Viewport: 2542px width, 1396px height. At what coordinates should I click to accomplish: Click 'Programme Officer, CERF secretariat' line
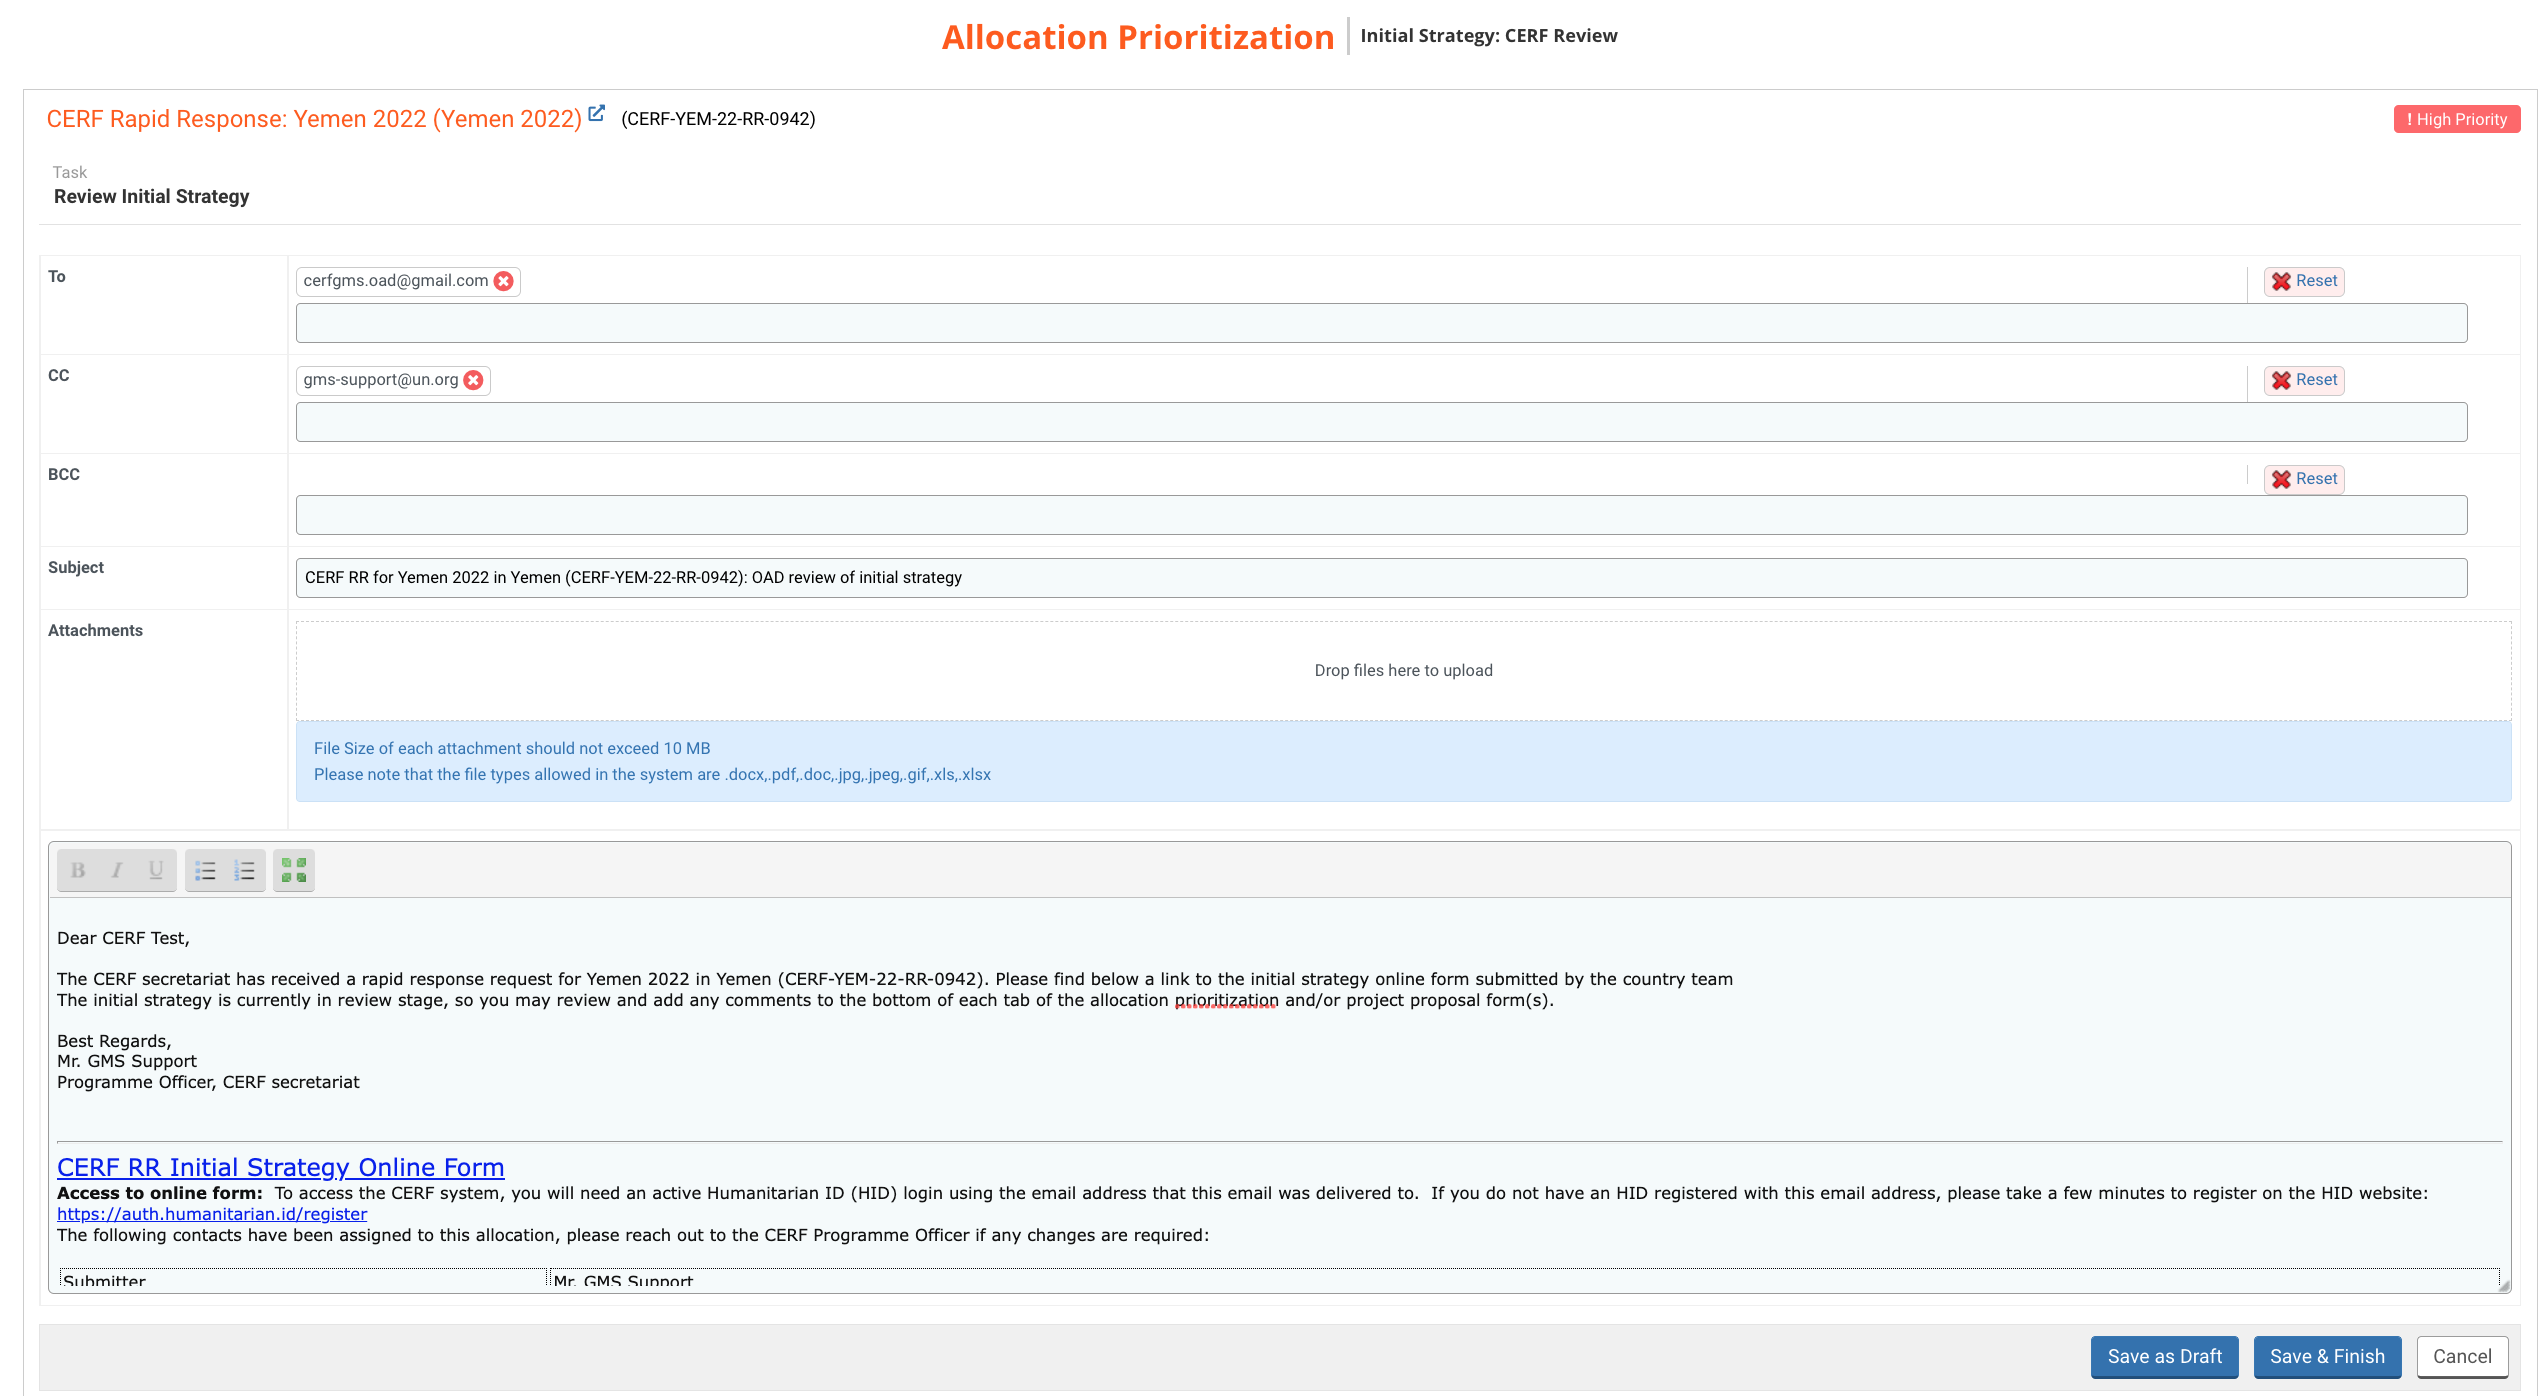tap(208, 1082)
